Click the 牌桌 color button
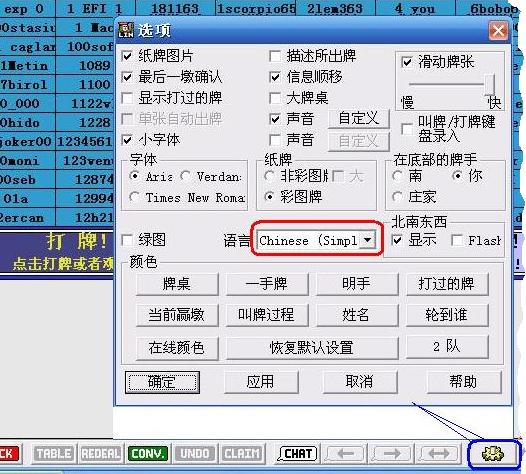526x474 pixels. click(177, 284)
